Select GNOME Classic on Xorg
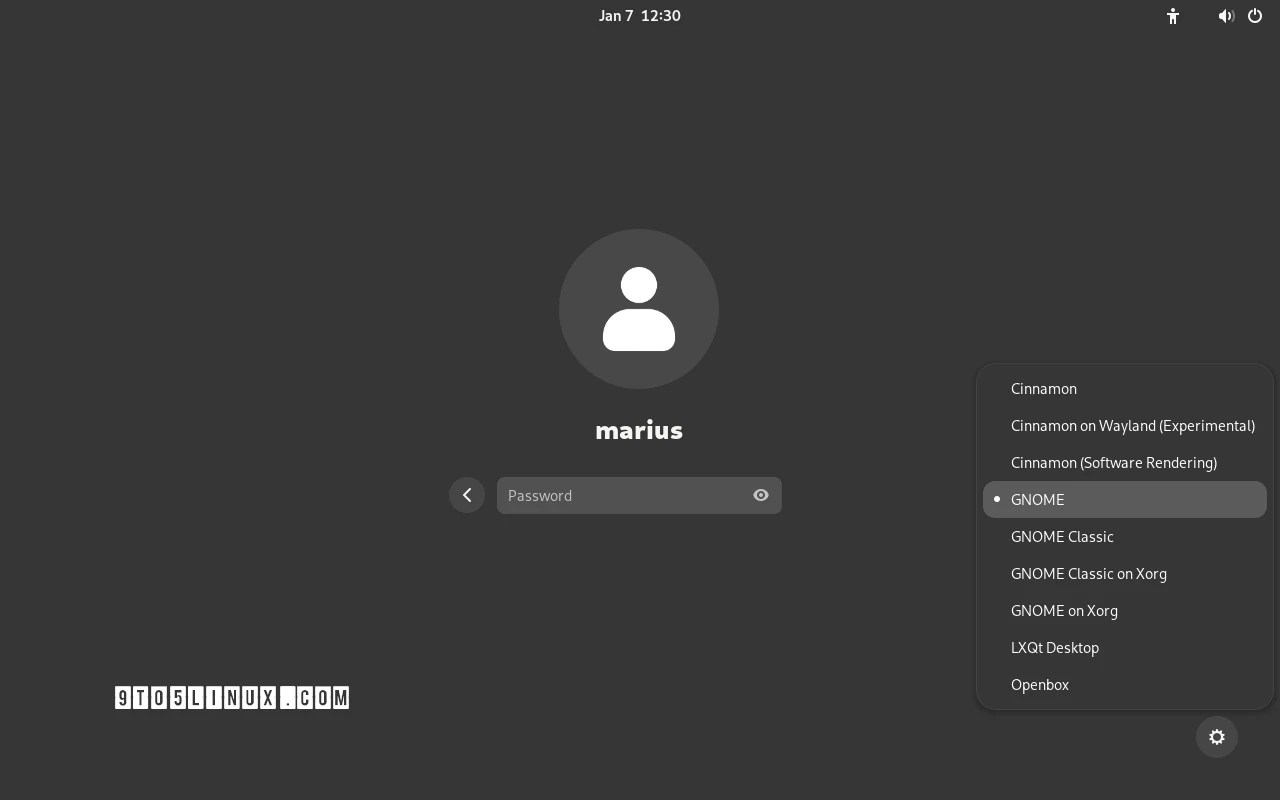The image size is (1280, 800). [1089, 573]
